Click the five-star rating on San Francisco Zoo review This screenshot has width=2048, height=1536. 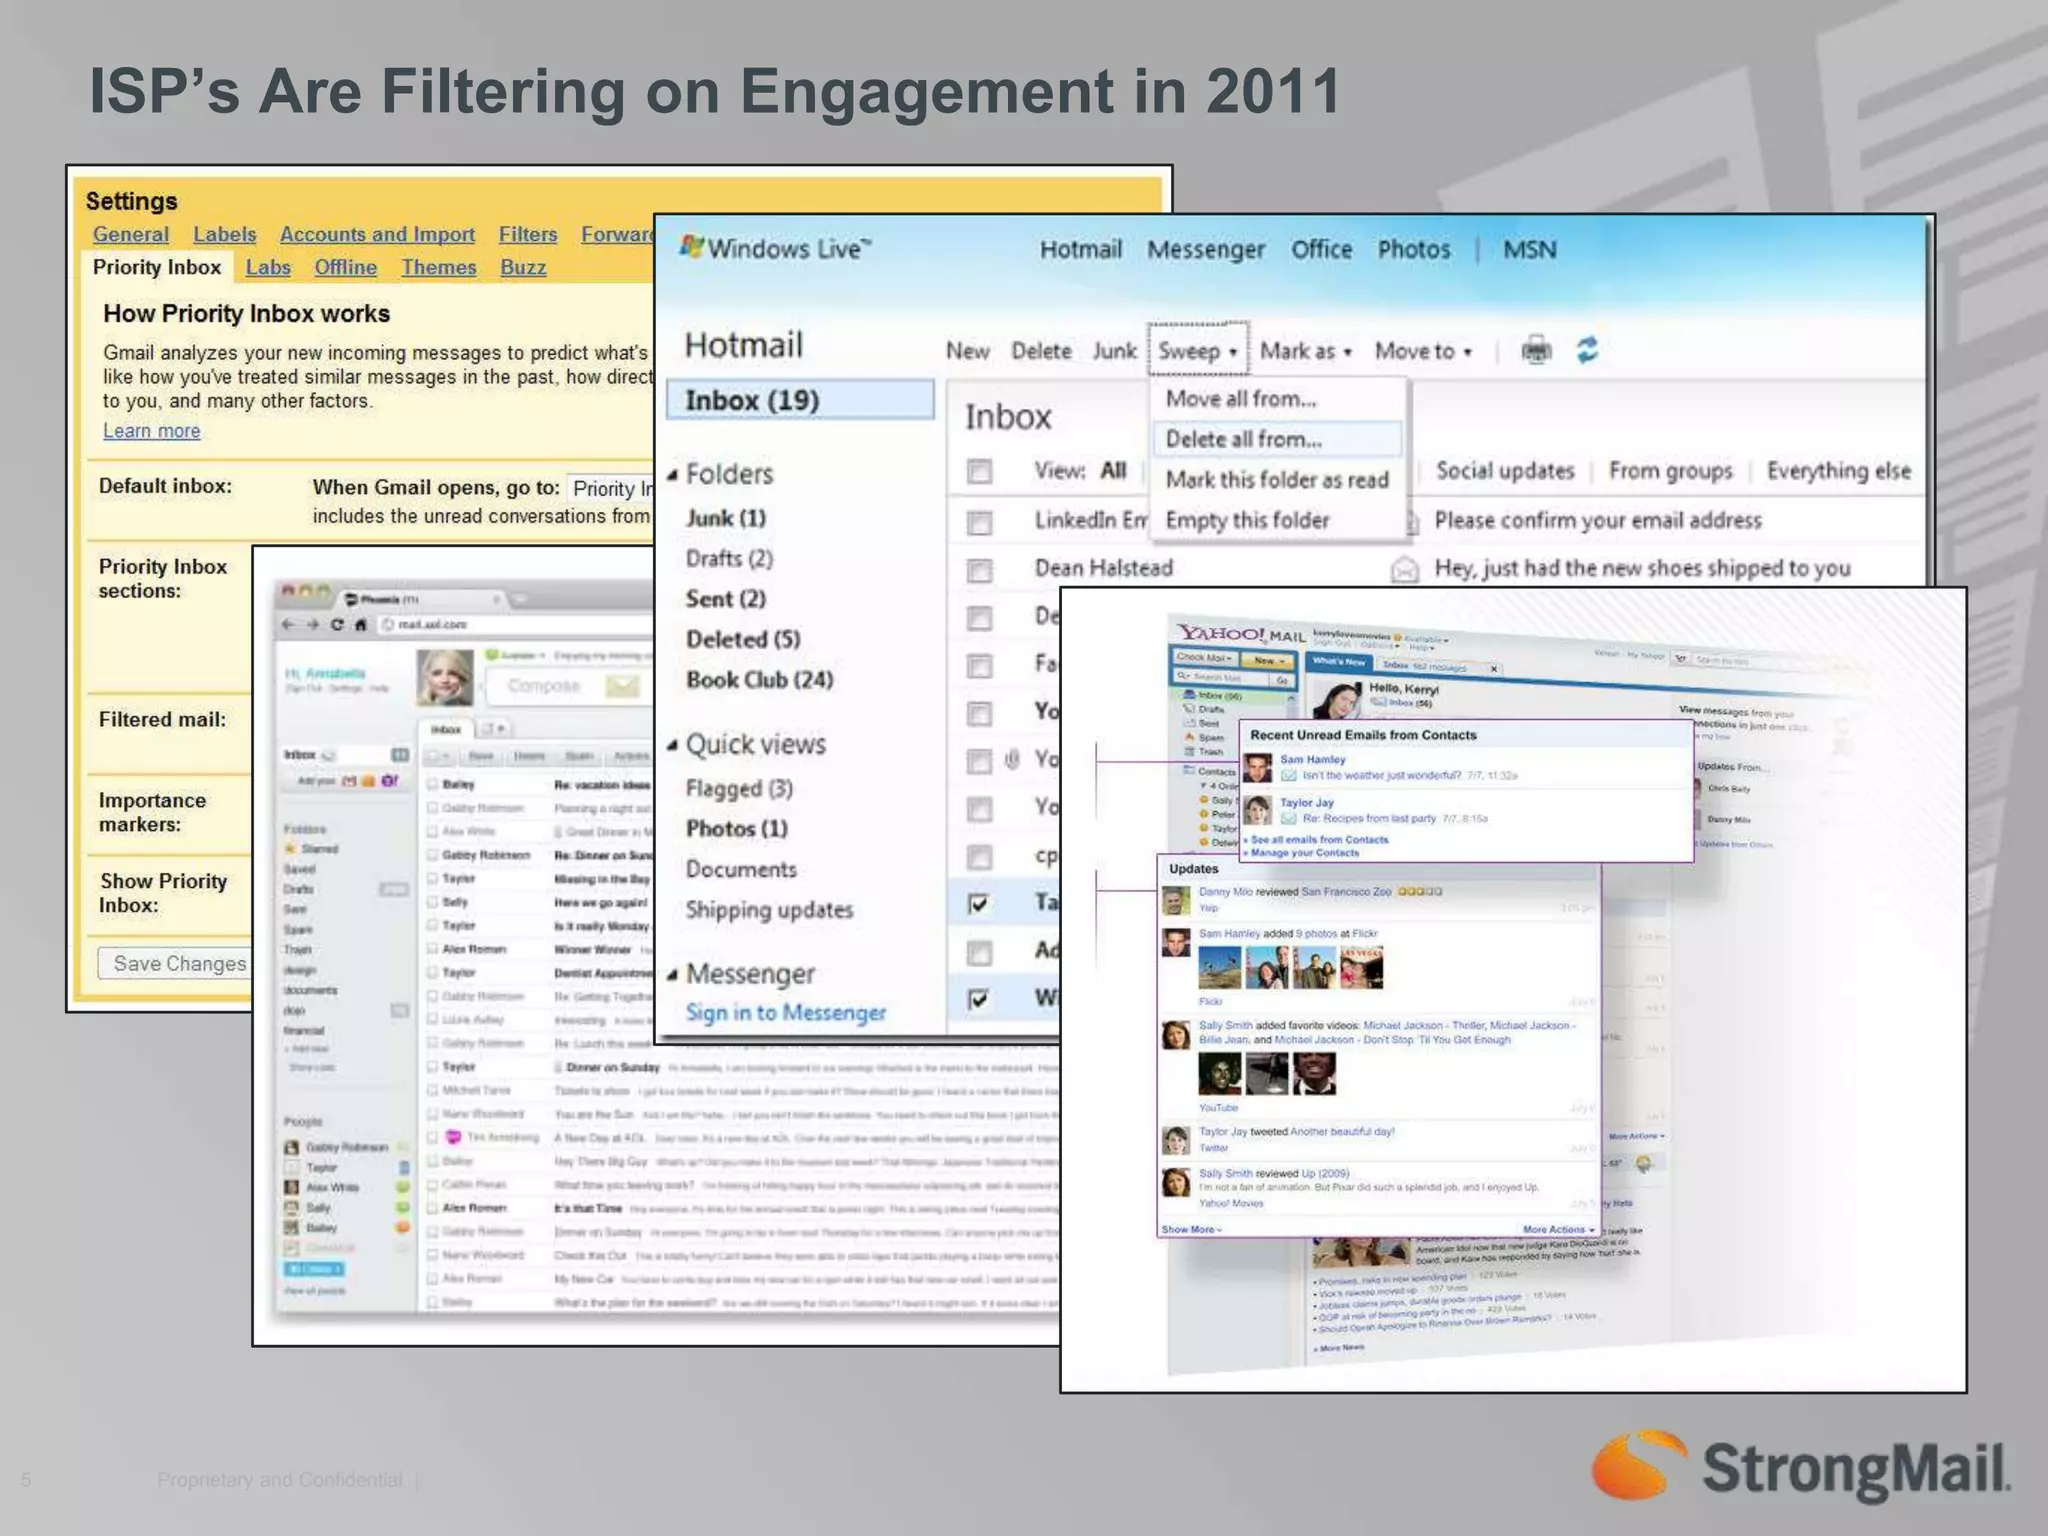(x=1420, y=891)
